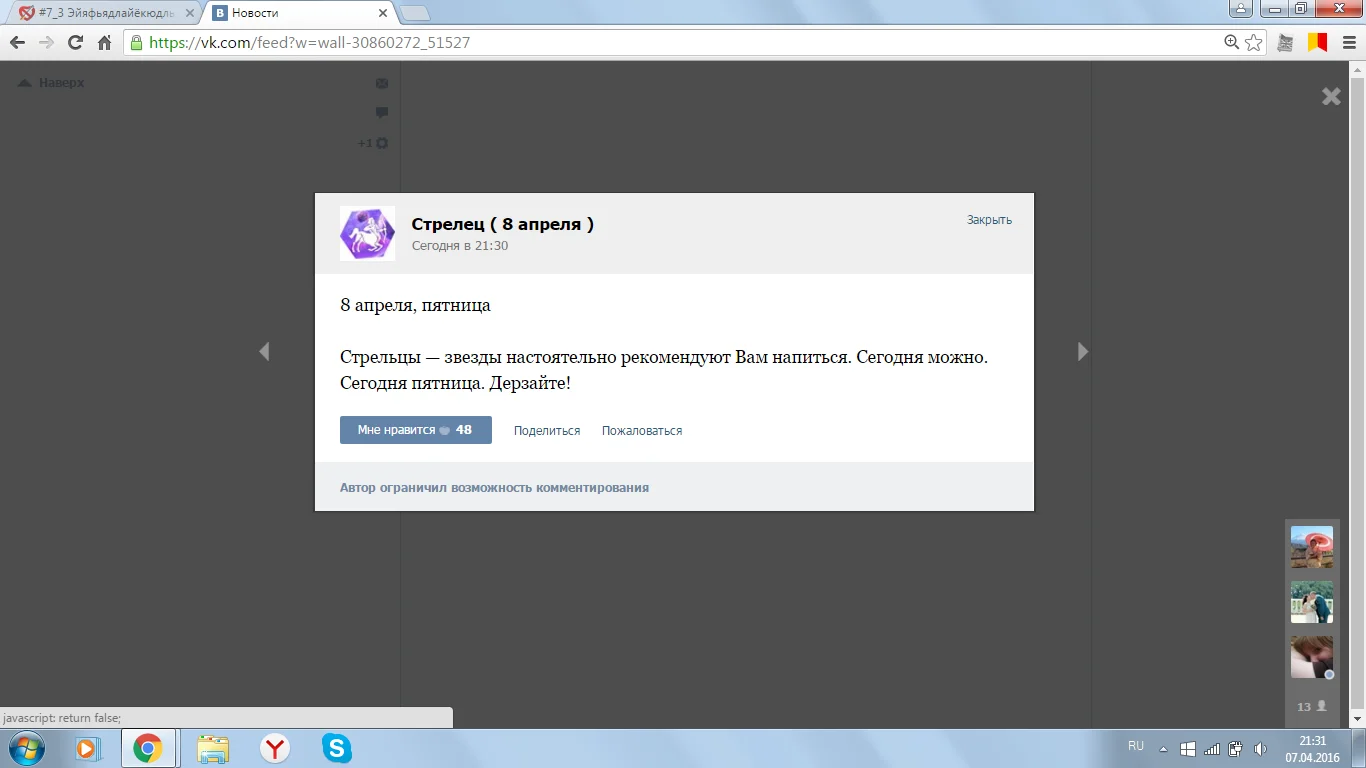This screenshot has width=1366, height=768.
Task: Click the text Автор ограничил возможность комментирования
Action: tap(494, 488)
